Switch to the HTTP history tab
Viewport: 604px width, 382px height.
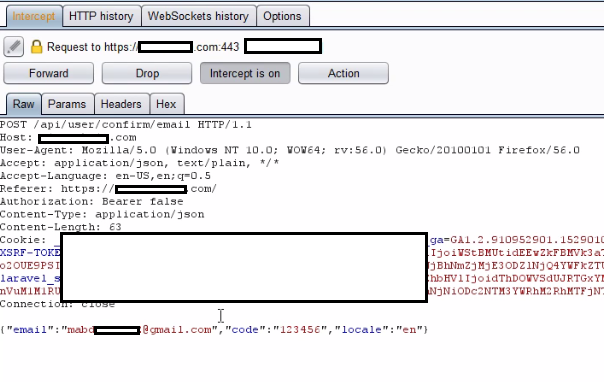(101, 16)
